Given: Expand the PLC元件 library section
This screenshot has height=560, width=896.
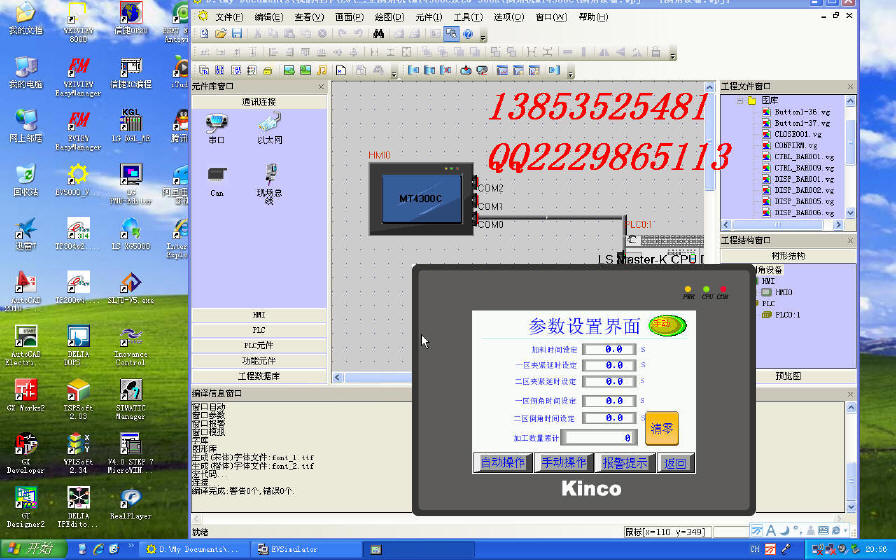Looking at the screenshot, I should 258,345.
